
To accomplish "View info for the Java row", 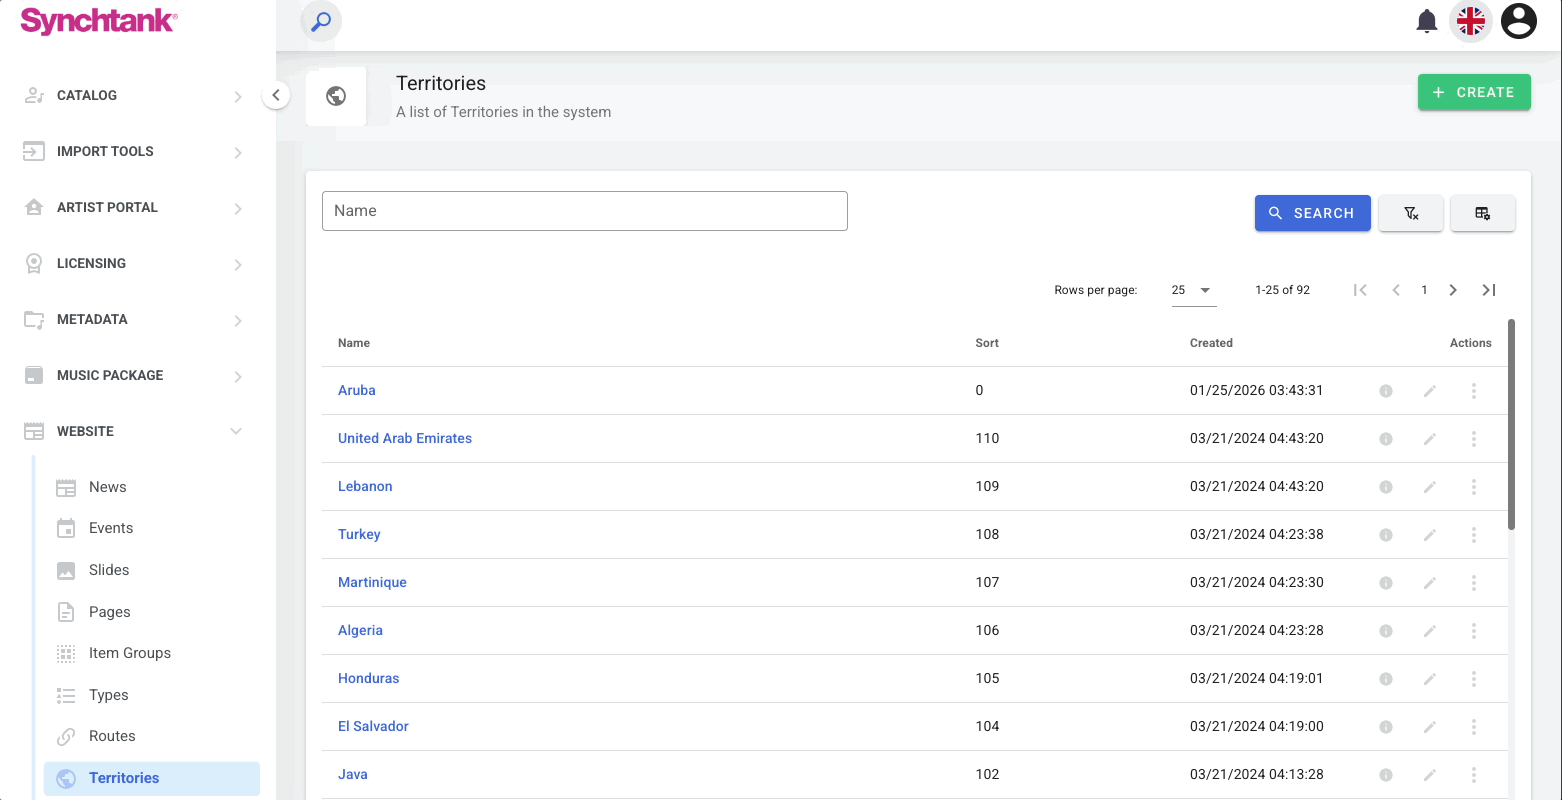I will pos(1386,775).
